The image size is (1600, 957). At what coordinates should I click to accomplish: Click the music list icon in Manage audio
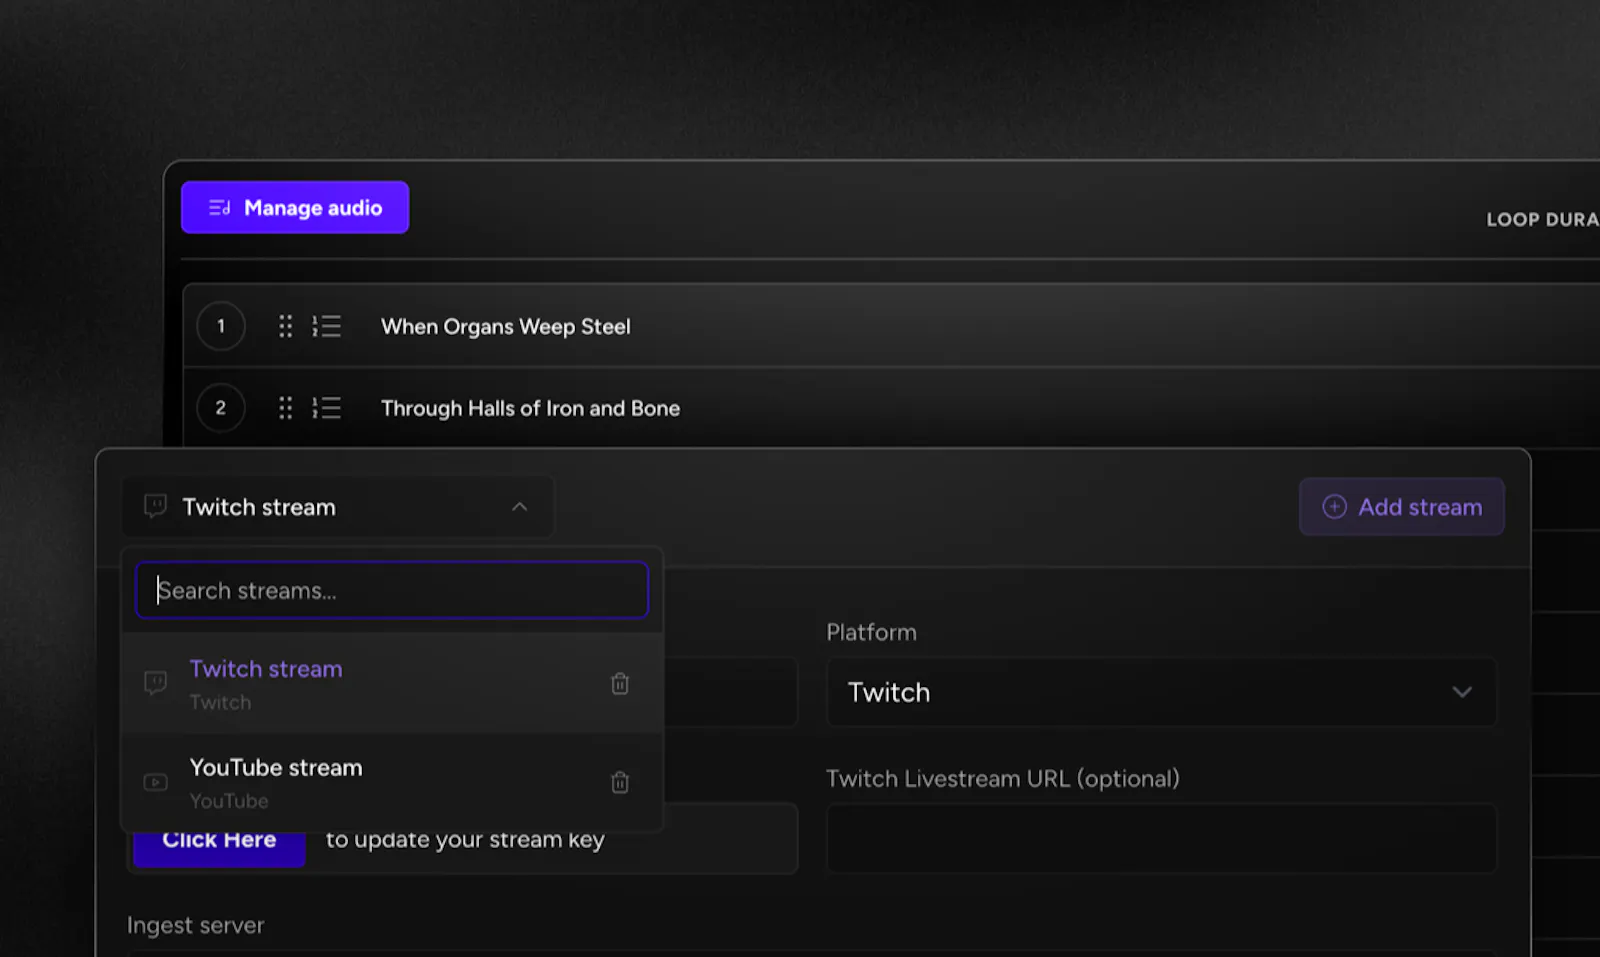tap(219, 207)
